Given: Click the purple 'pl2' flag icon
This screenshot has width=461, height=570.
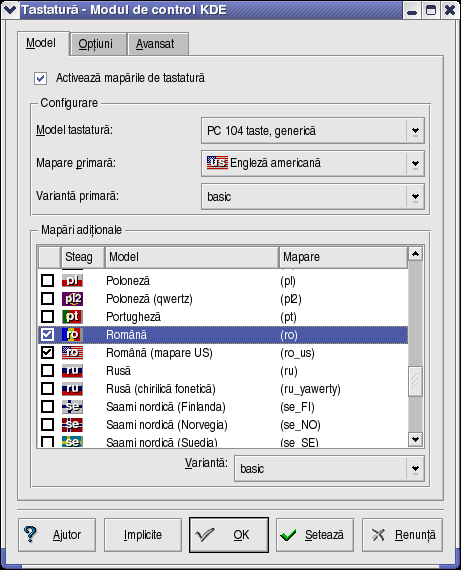Looking at the screenshot, I should [x=72, y=298].
